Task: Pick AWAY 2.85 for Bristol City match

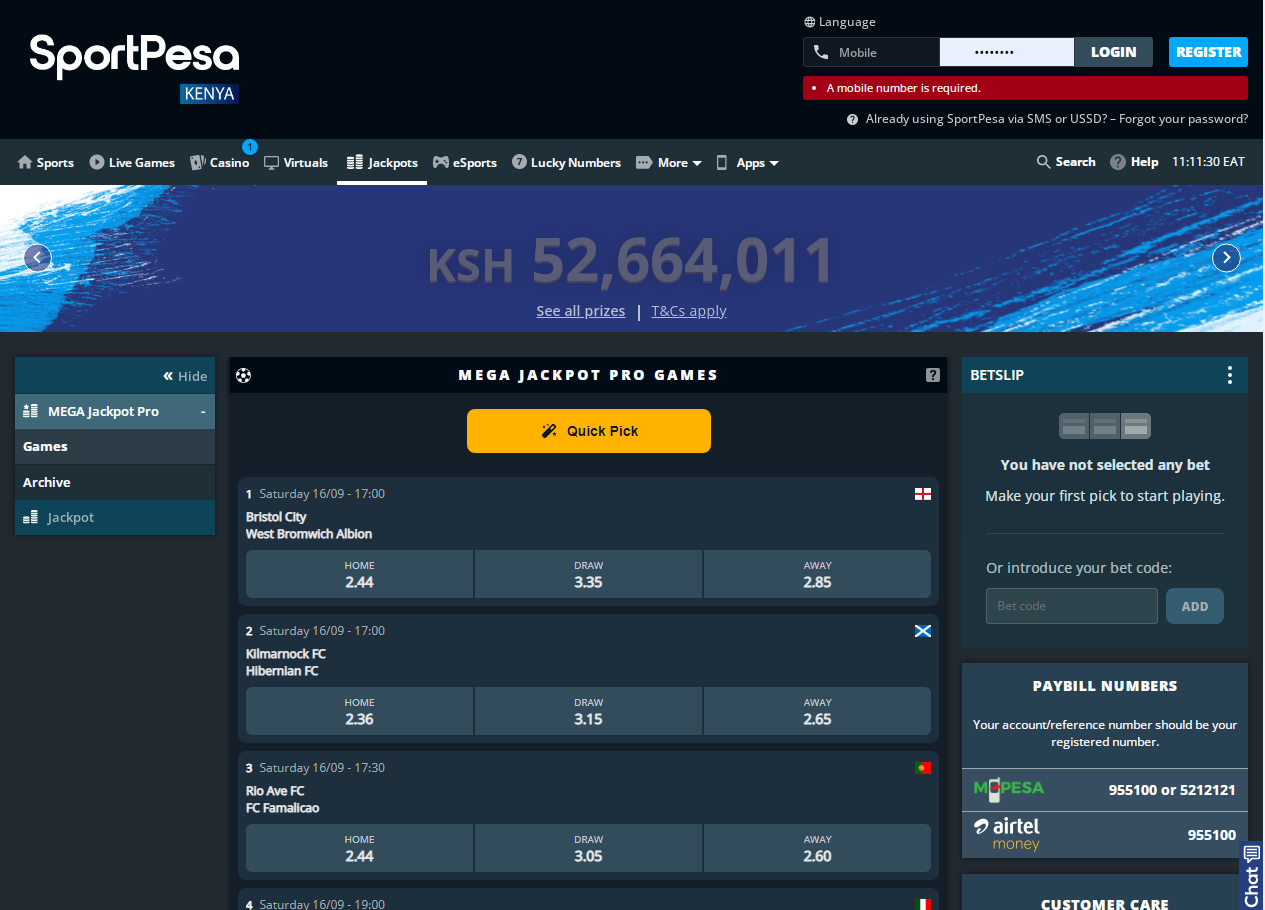Action: tap(817, 574)
